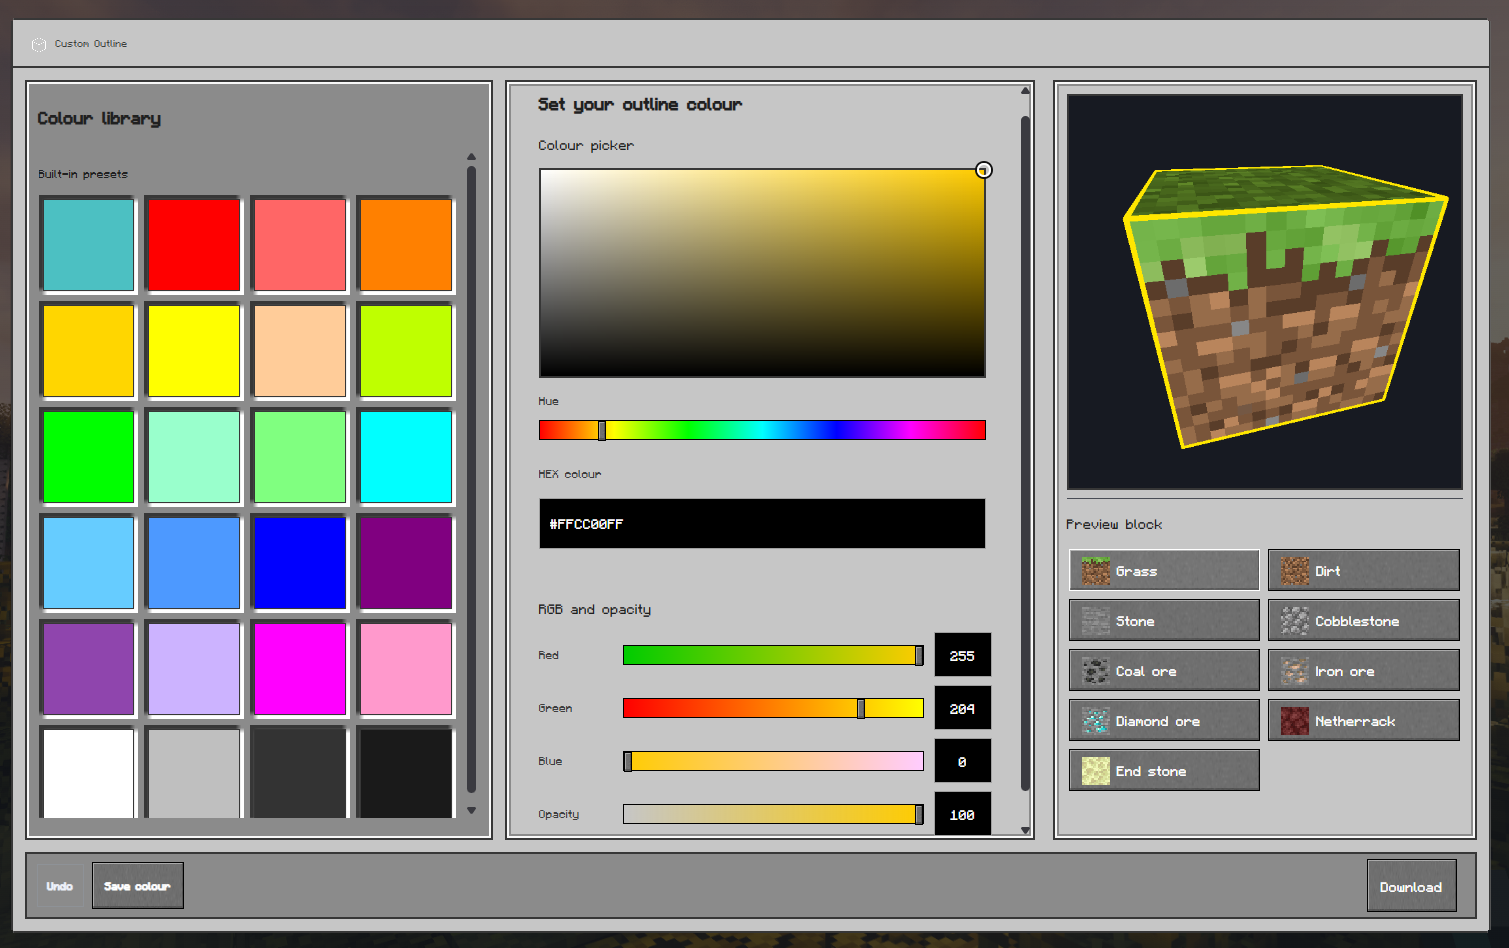Image resolution: width=1509 pixels, height=948 pixels.
Task: Use the magenta preset swatch
Action: tap(300, 668)
